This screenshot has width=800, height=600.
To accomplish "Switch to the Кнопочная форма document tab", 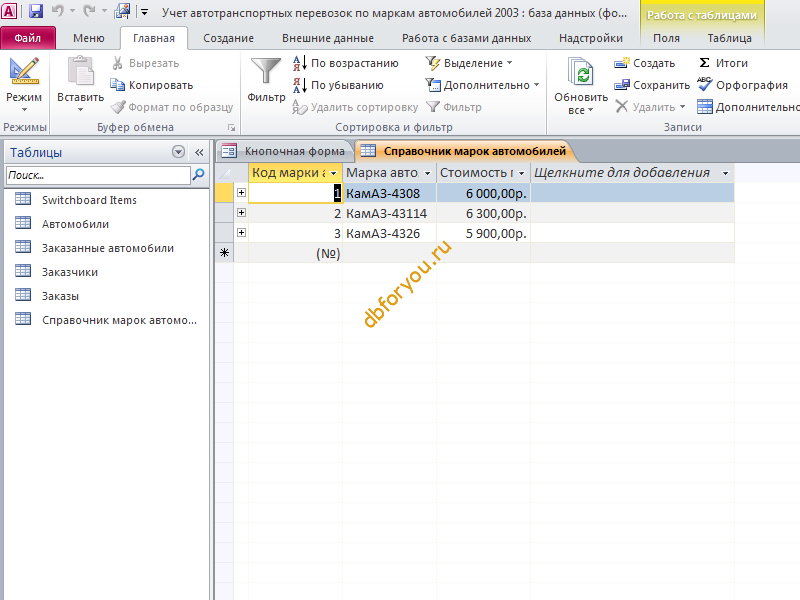I will click(x=285, y=151).
